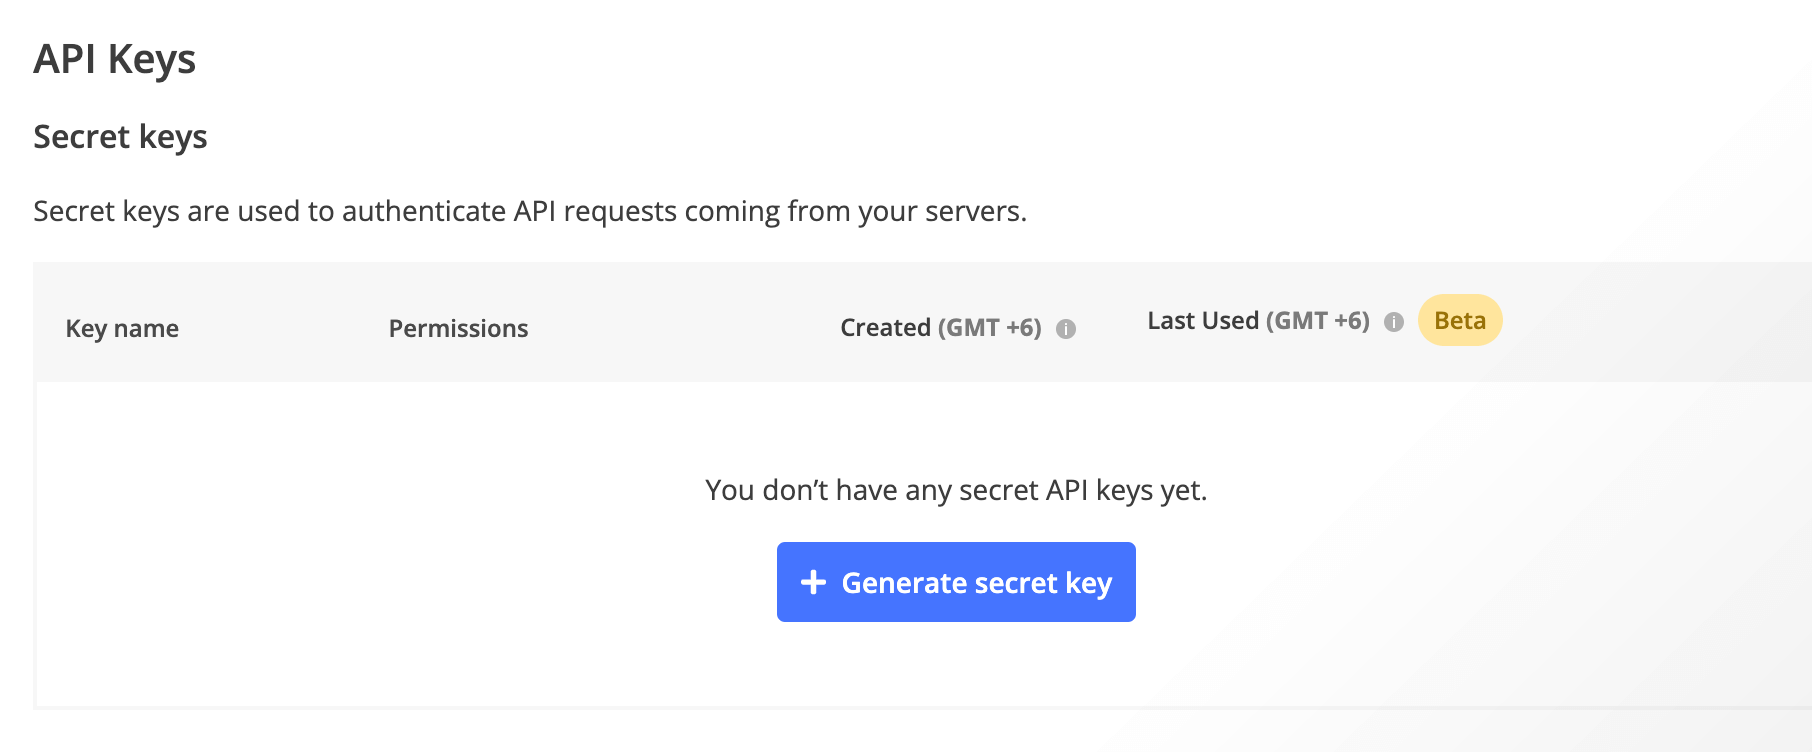Click the API Keys page title
This screenshot has width=1812, height=752.
click(x=116, y=59)
